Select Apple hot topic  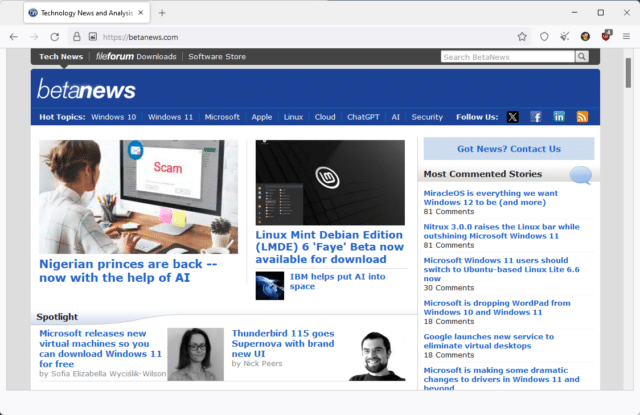pos(262,117)
